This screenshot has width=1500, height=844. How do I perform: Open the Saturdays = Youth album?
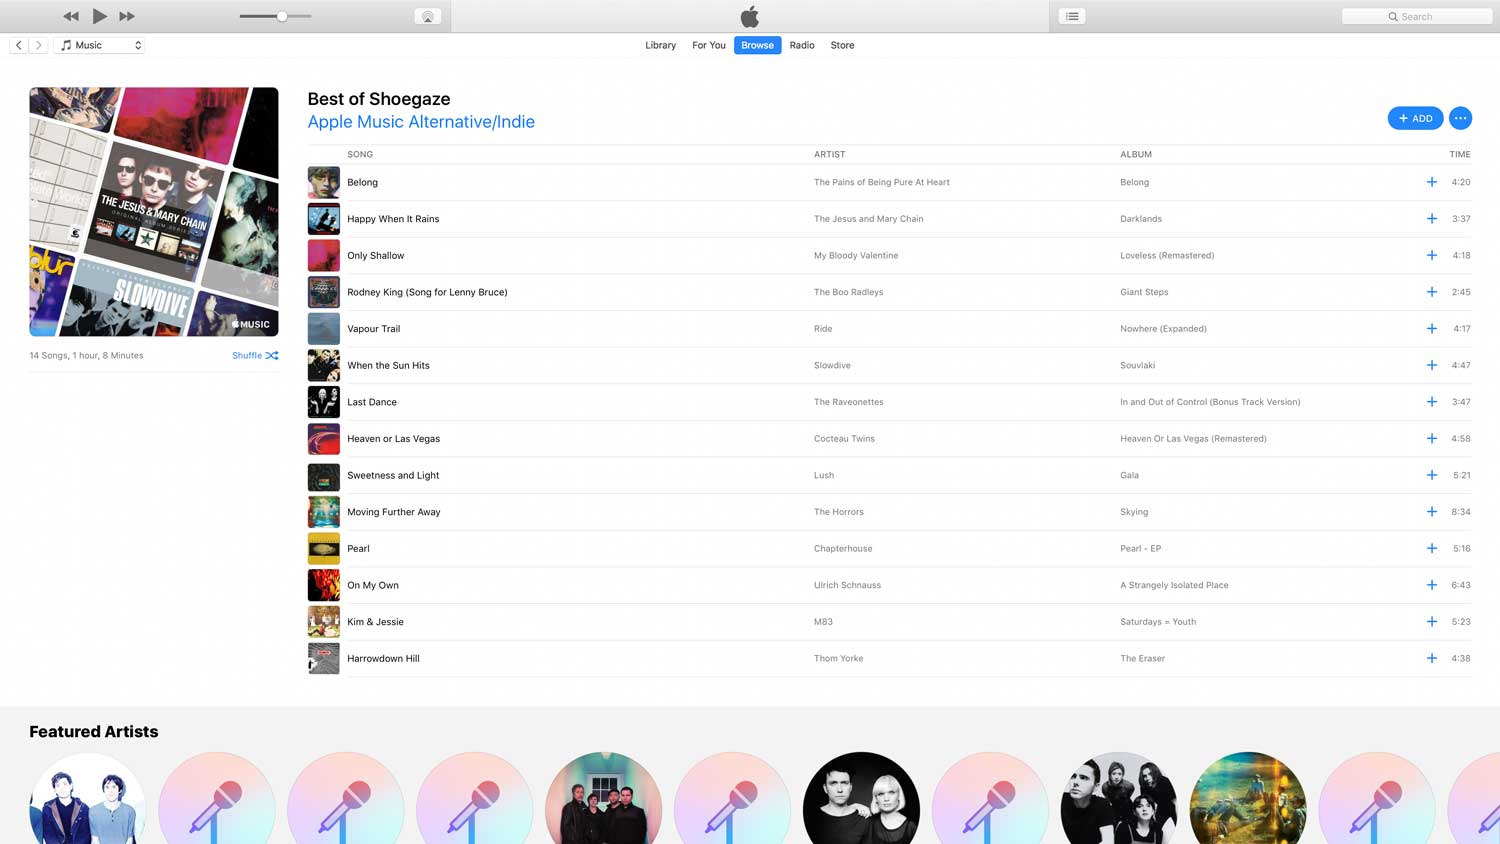point(1158,622)
